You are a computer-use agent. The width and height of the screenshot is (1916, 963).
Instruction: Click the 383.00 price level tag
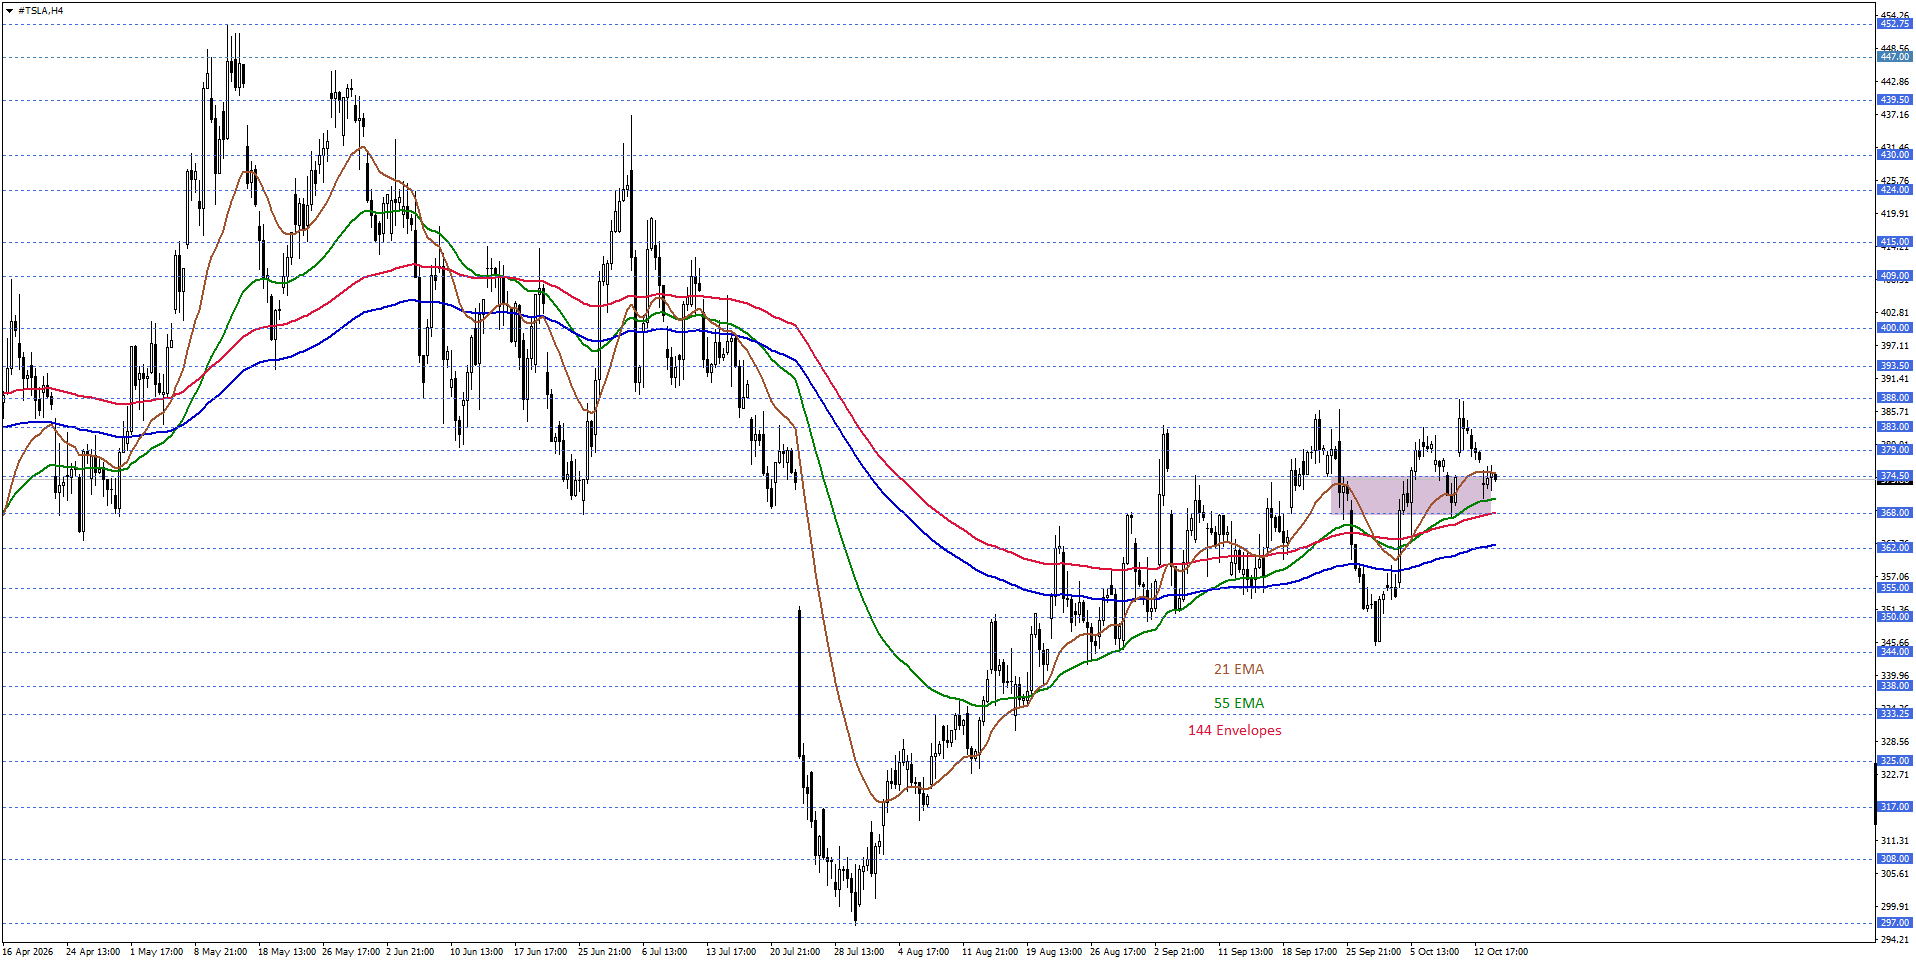click(x=1894, y=427)
